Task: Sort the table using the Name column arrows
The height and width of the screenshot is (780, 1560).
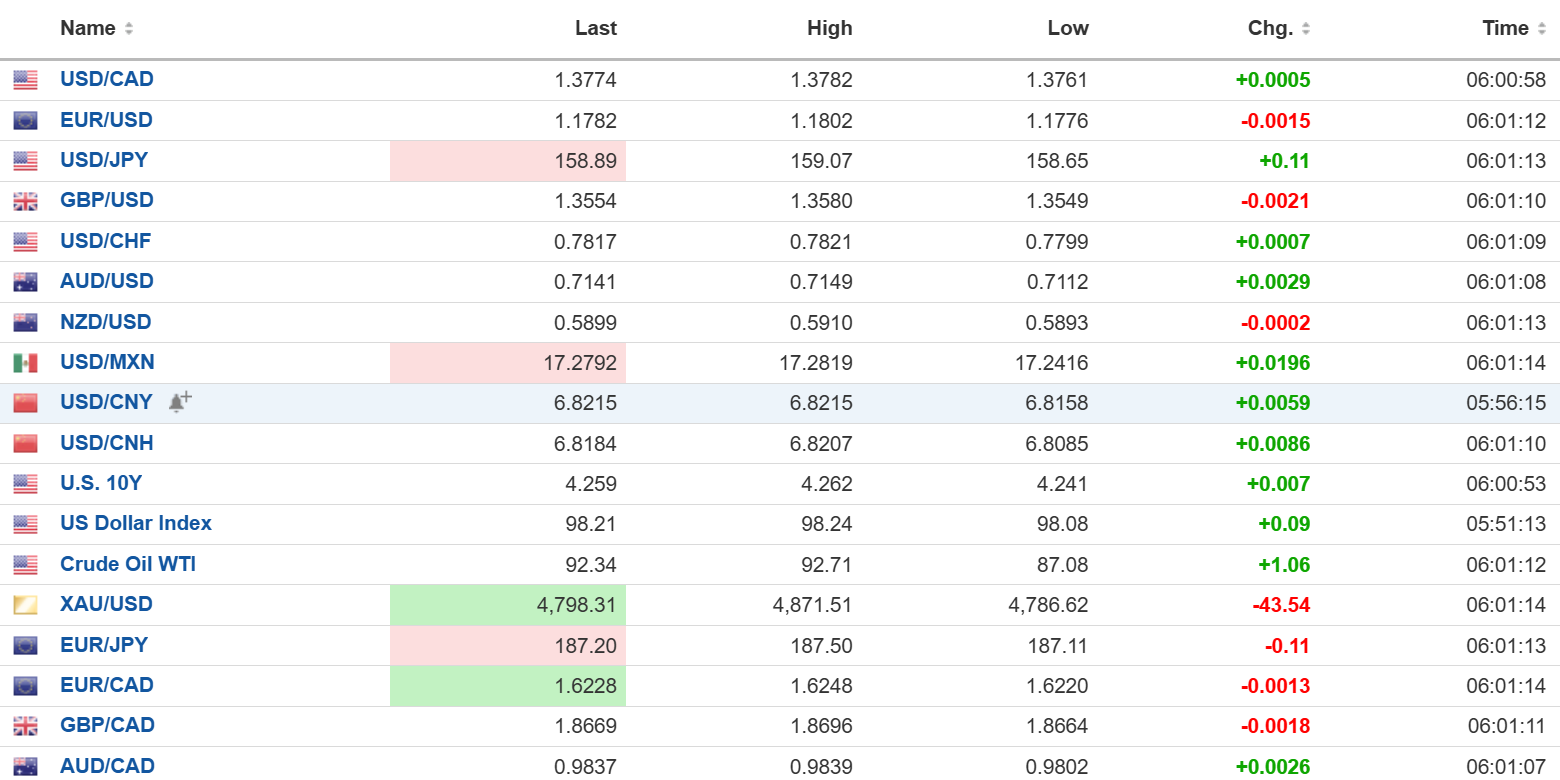Action: [129, 29]
